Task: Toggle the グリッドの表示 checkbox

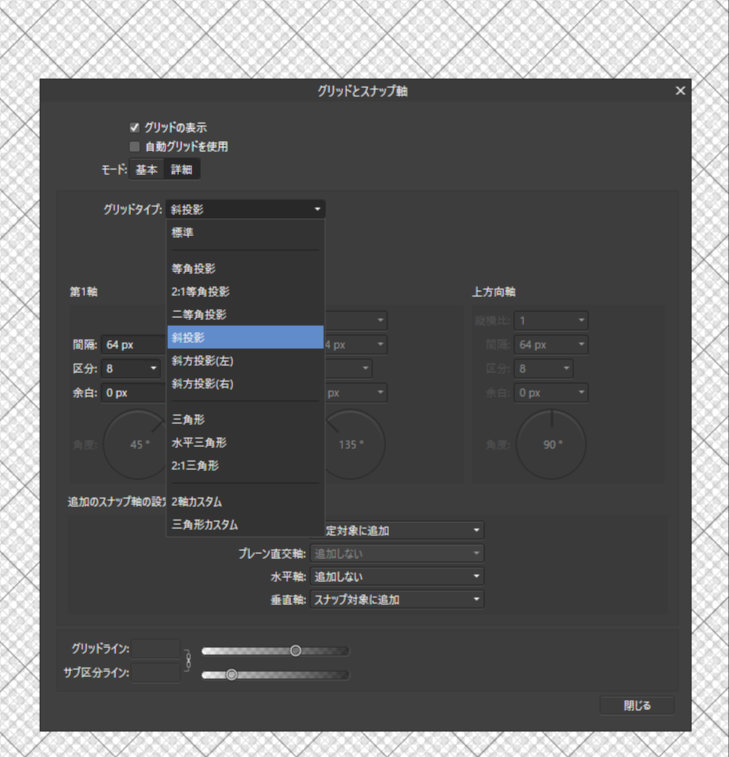Action: 135,128
